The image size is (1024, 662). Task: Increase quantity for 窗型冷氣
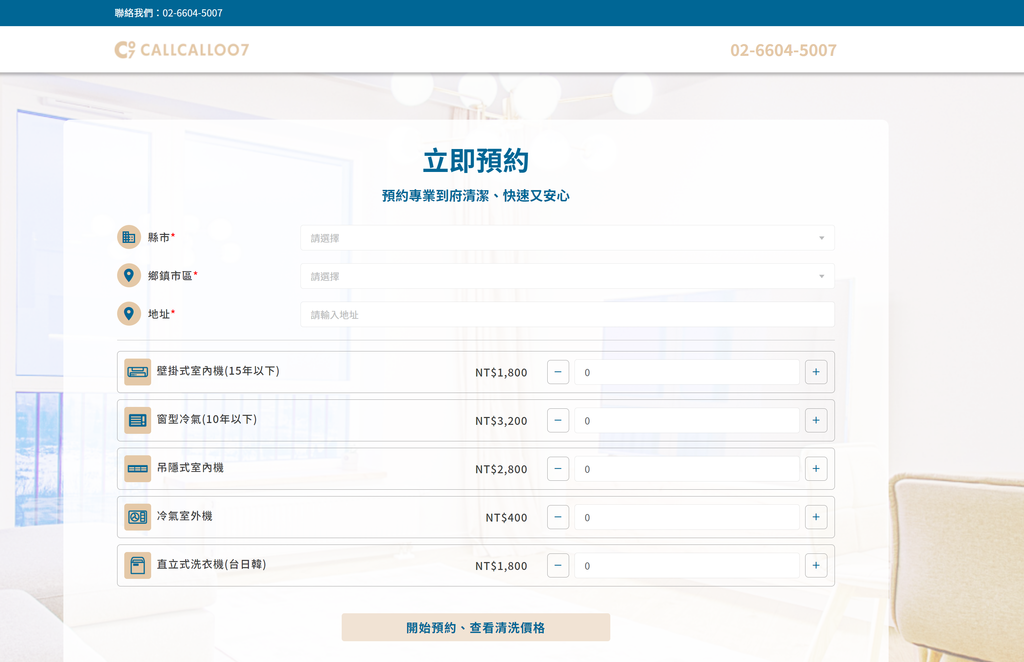(x=816, y=420)
